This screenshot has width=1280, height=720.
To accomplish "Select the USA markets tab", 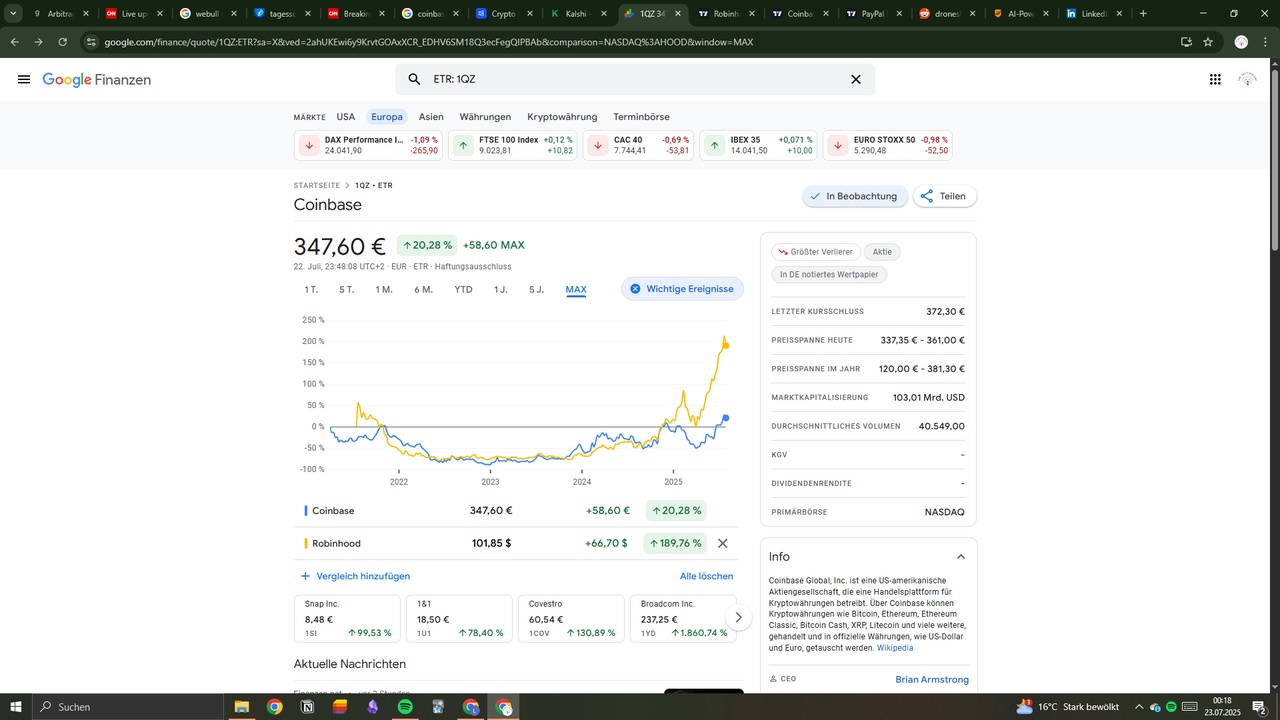I will tap(346, 117).
